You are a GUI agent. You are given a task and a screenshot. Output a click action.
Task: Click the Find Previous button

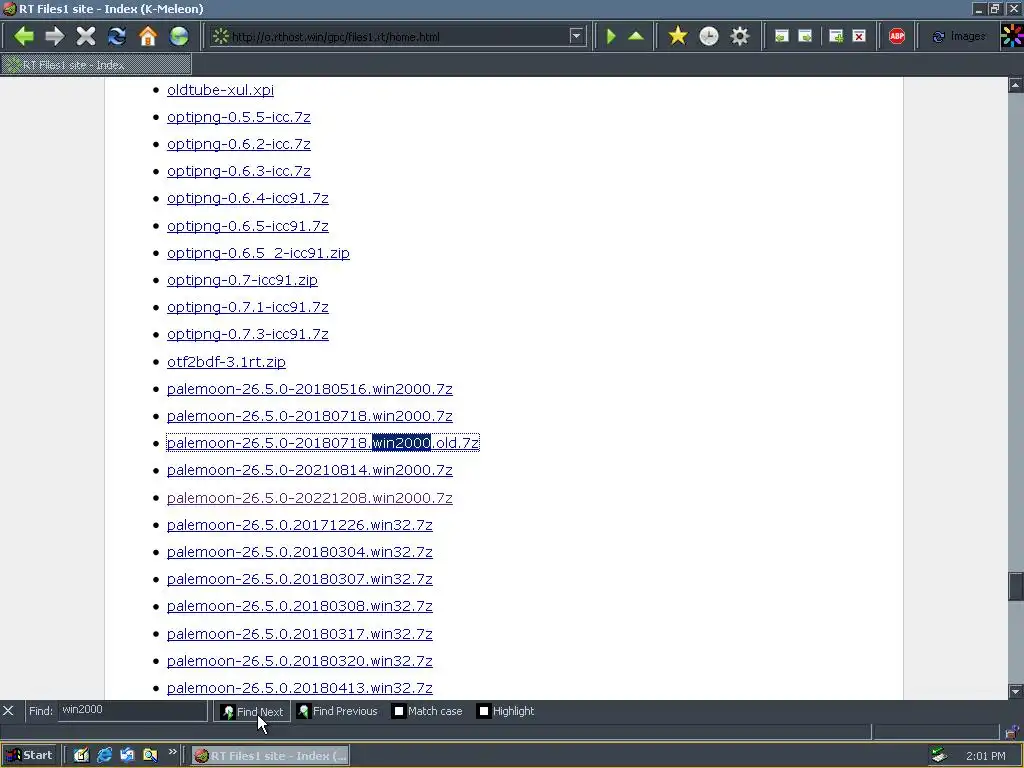click(x=338, y=711)
